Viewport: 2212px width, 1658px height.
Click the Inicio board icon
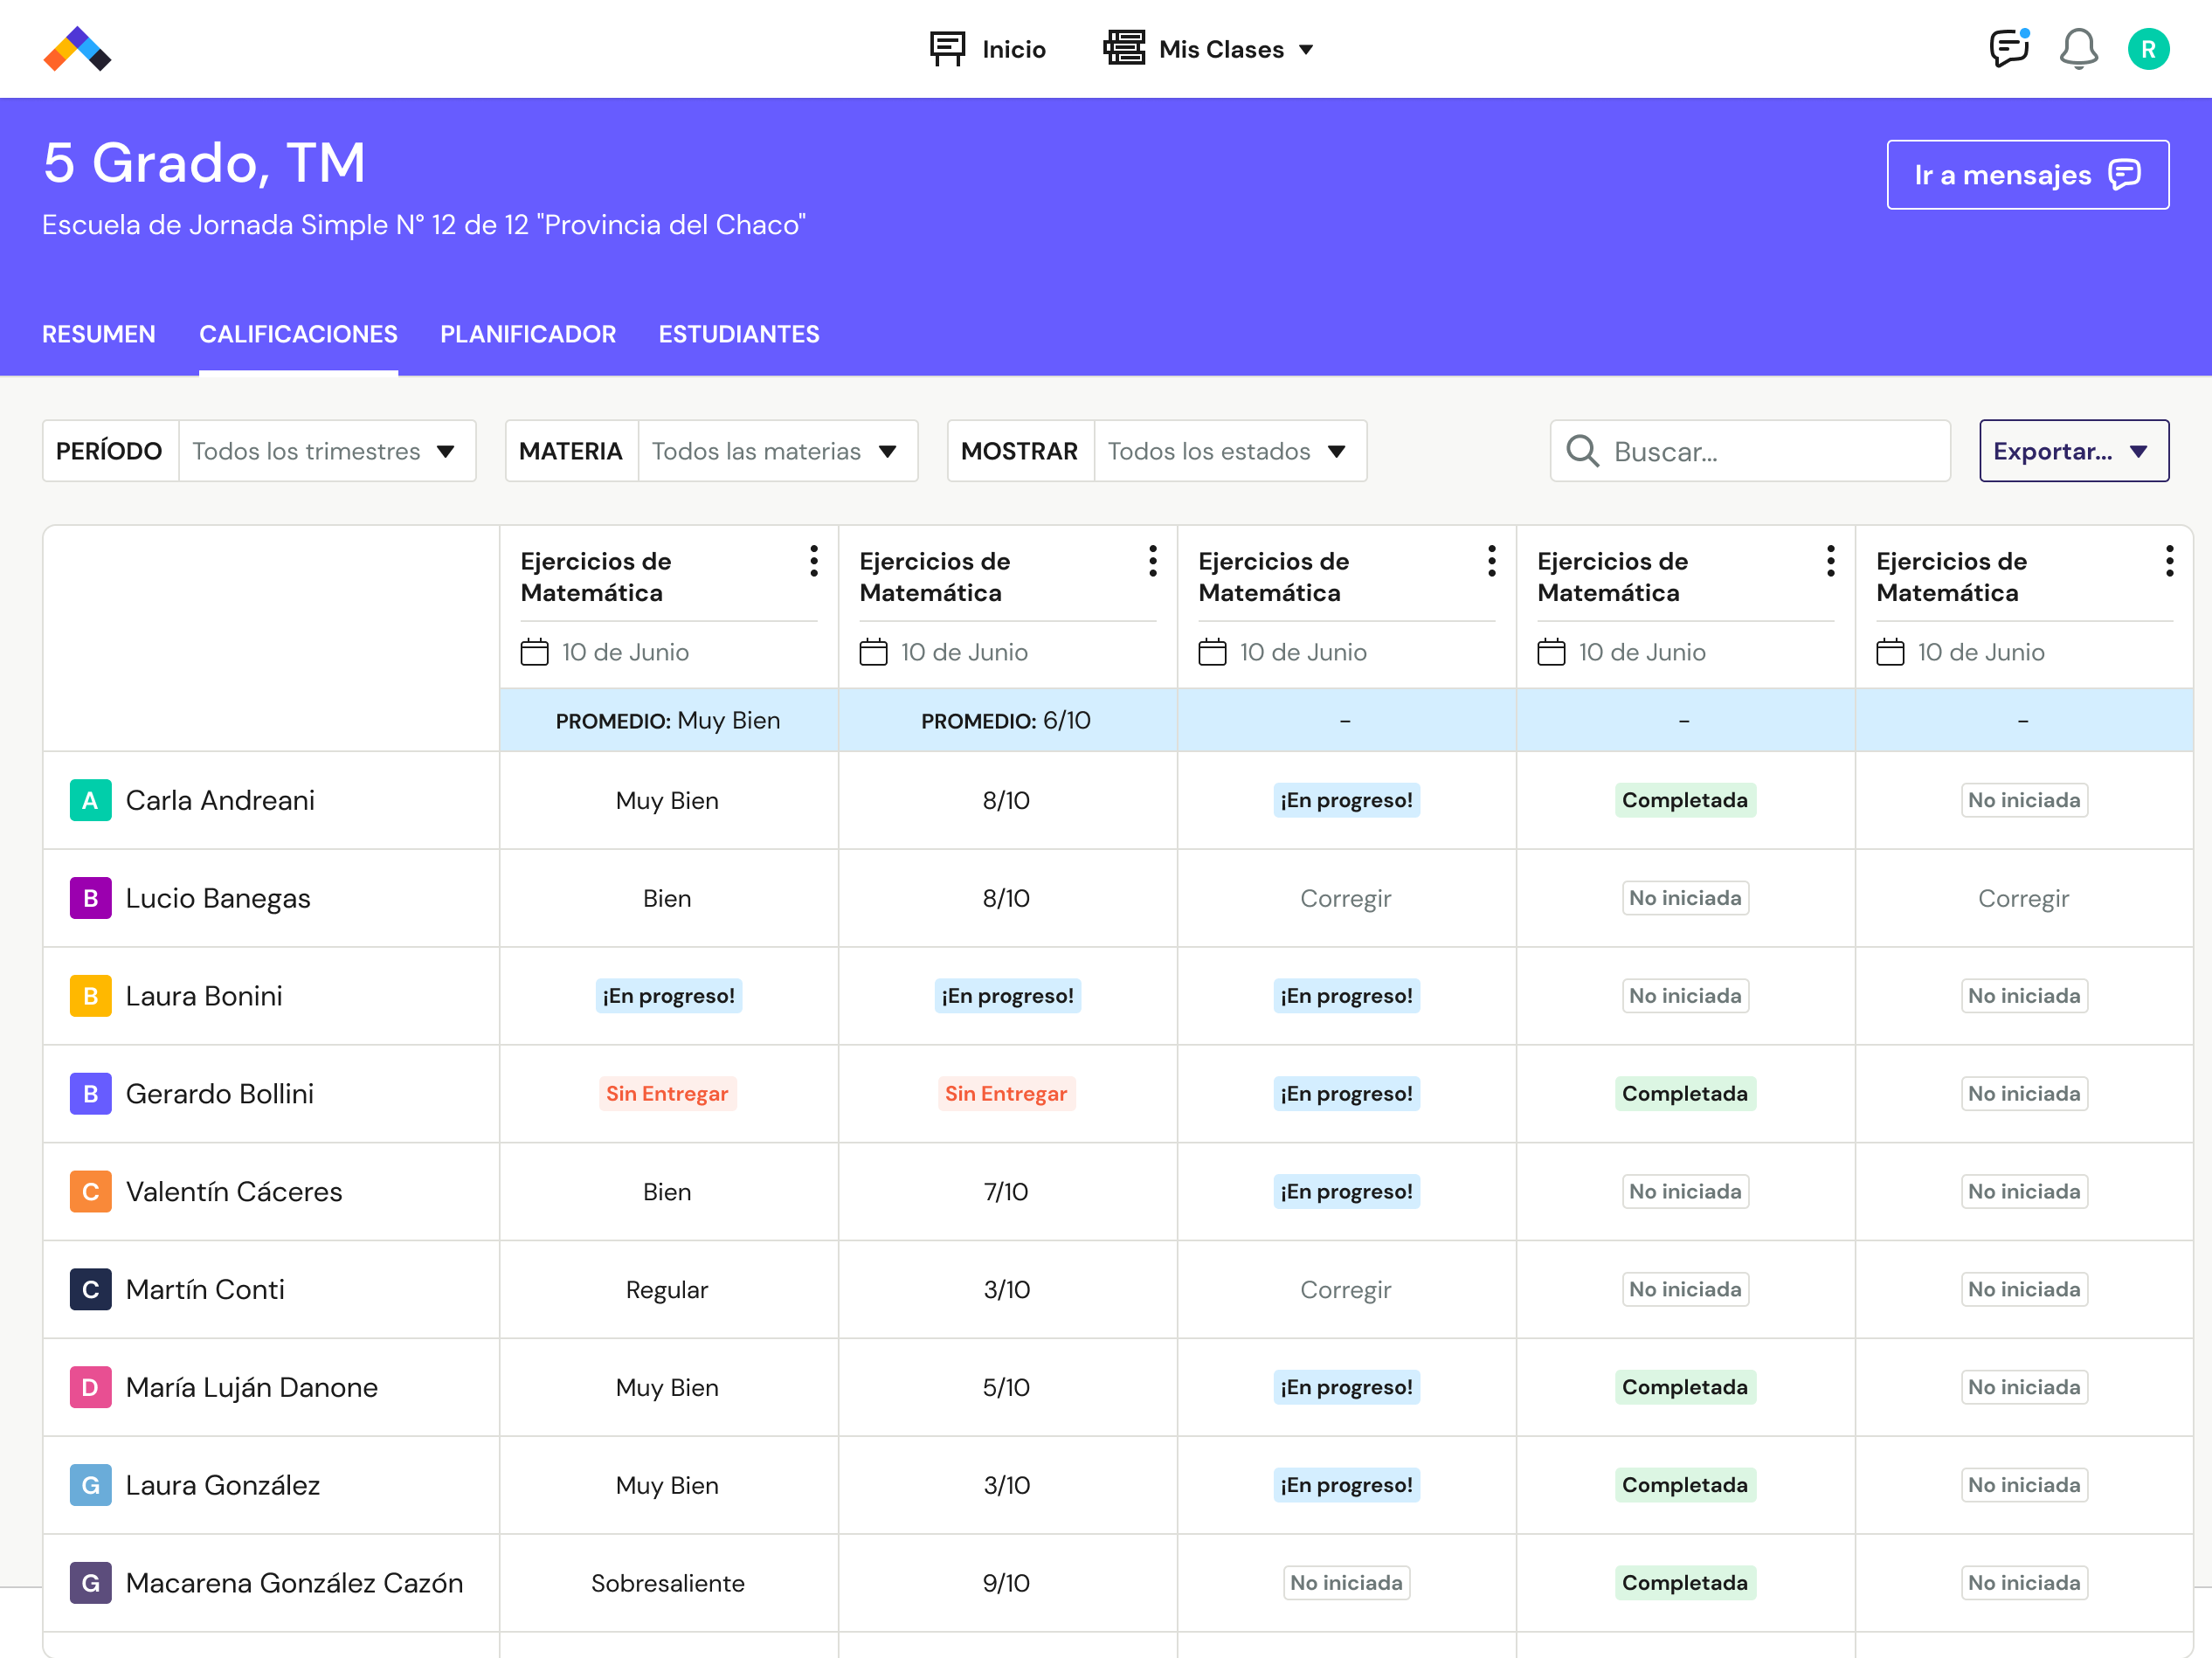[947, 49]
